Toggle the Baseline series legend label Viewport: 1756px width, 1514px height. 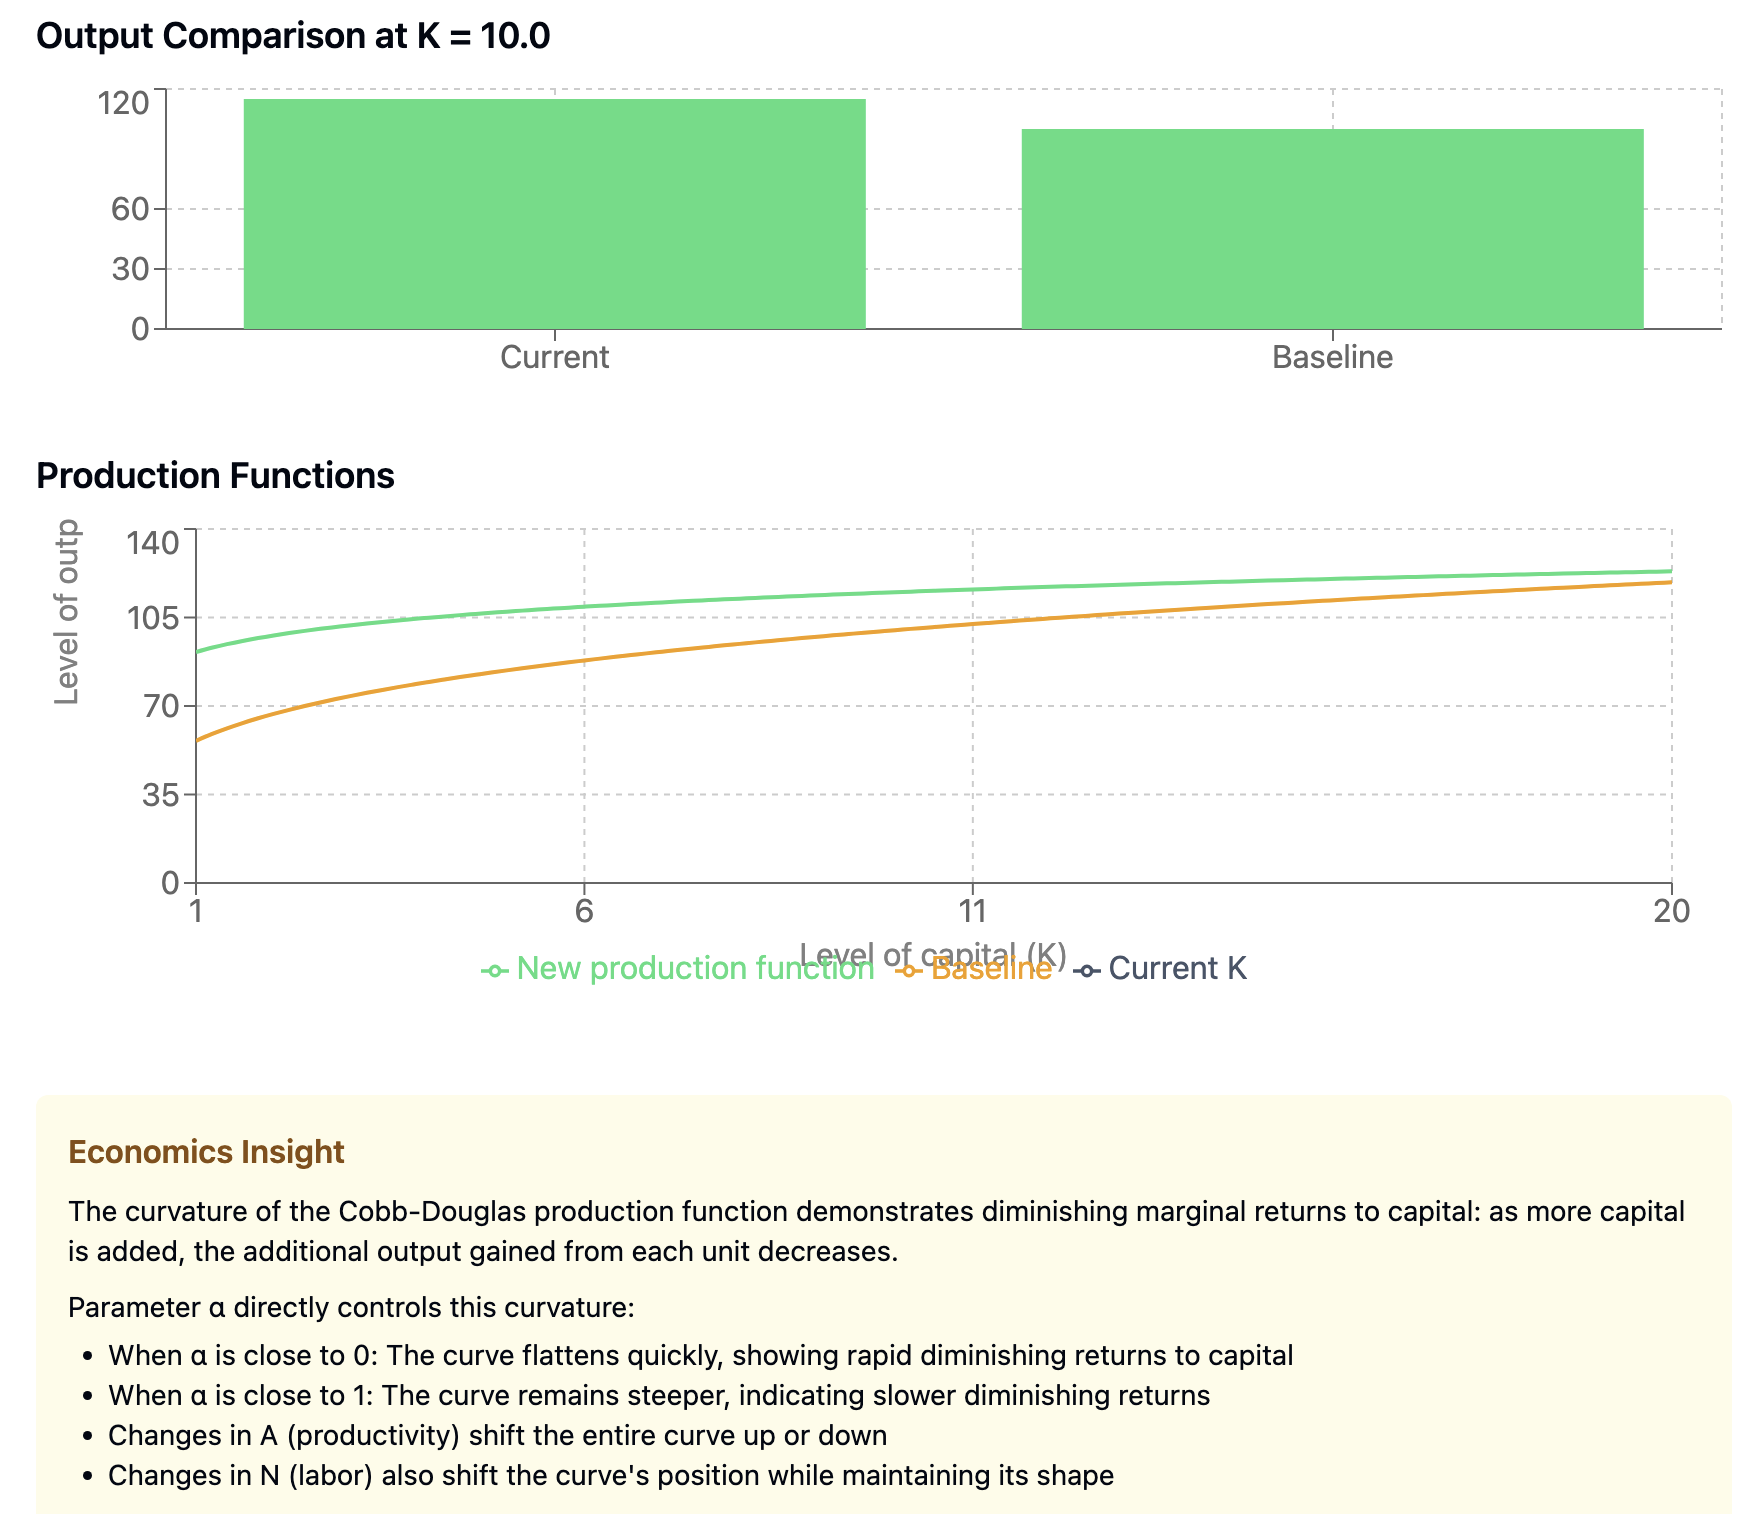(991, 968)
